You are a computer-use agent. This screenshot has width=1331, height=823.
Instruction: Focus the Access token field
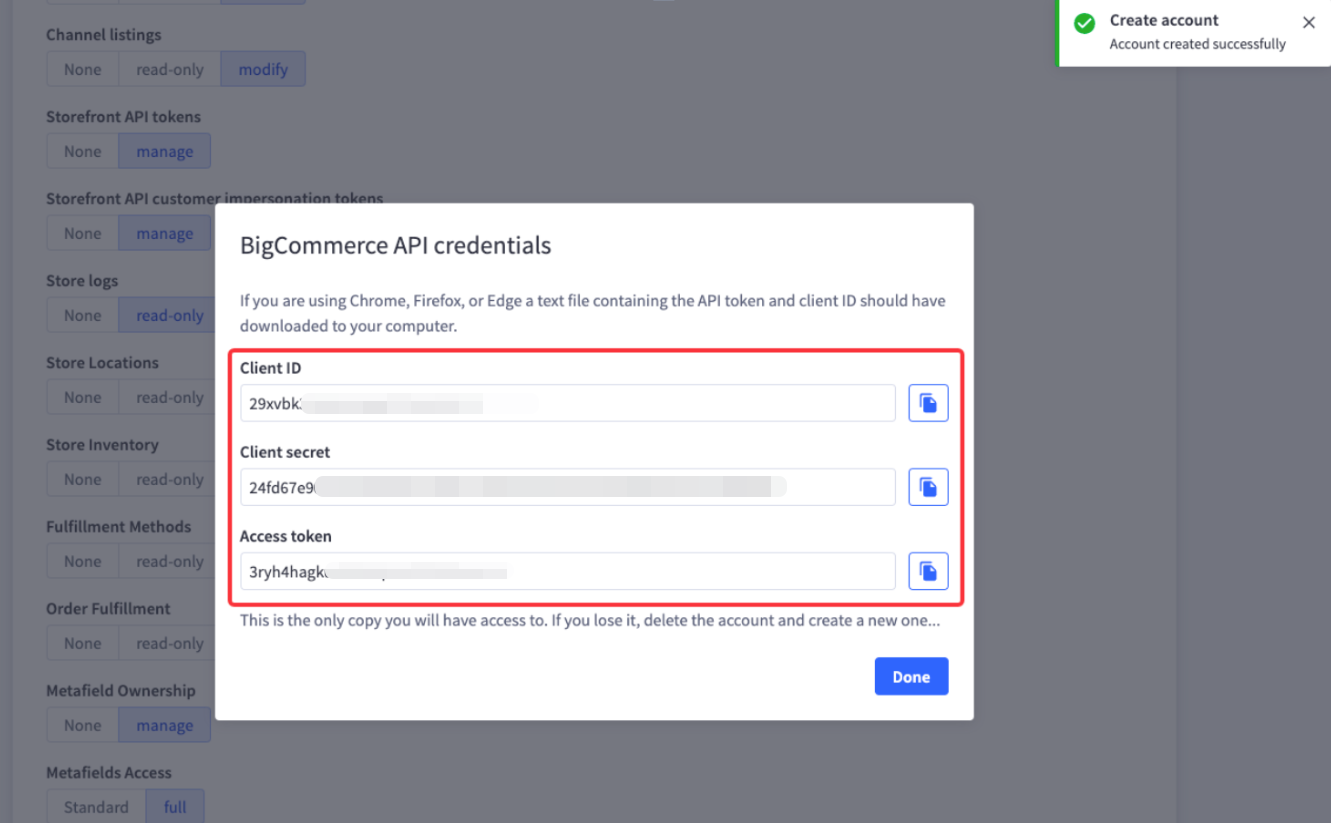pos(567,571)
